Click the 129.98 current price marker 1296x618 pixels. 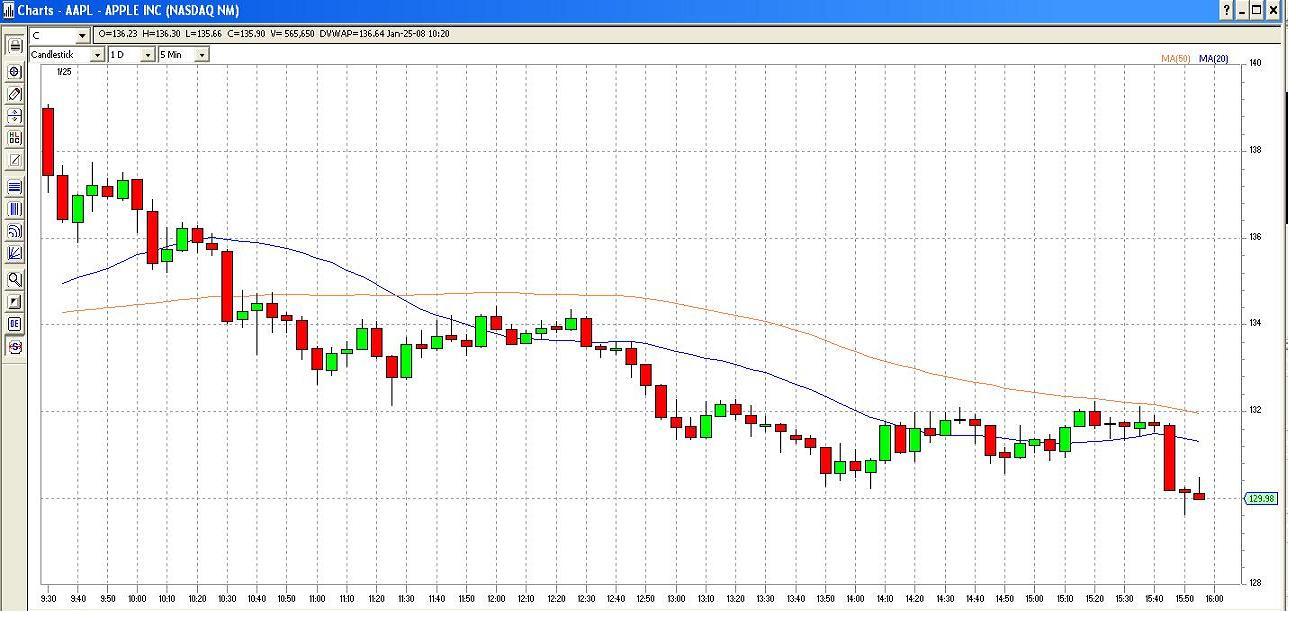1261,498
